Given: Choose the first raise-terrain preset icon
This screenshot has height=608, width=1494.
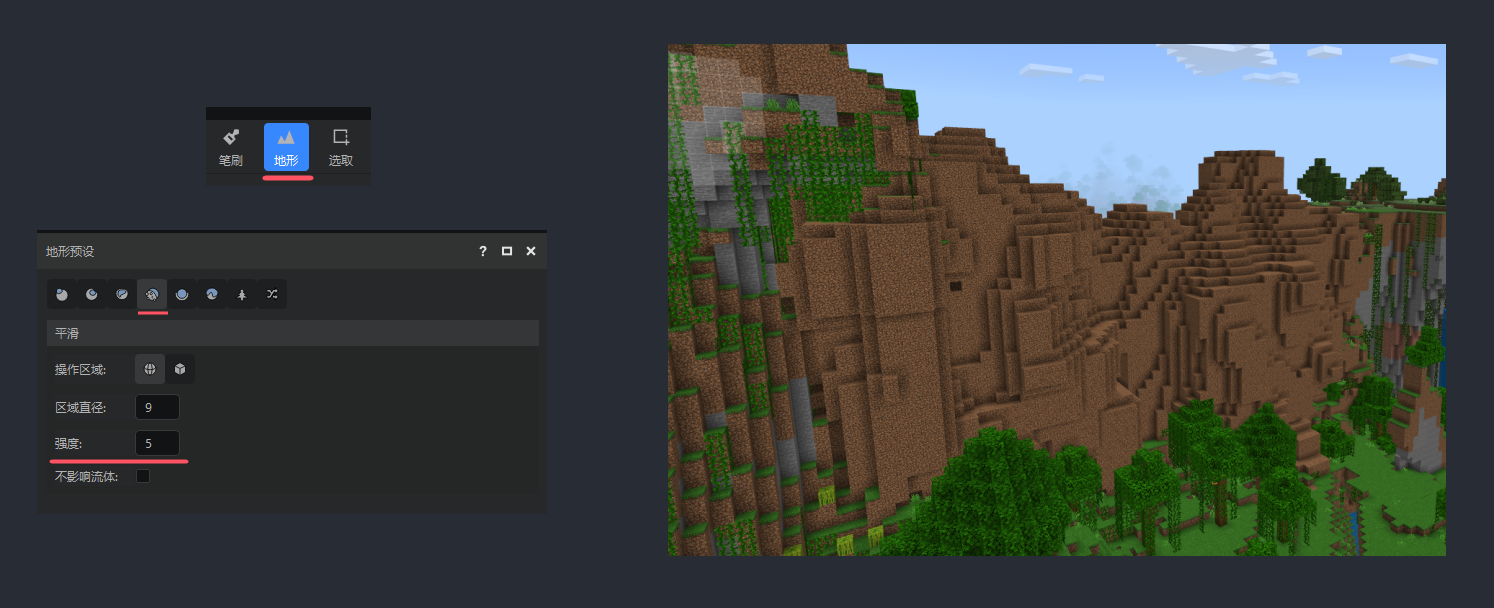Looking at the screenshot, I should click(x=62, y=294).
